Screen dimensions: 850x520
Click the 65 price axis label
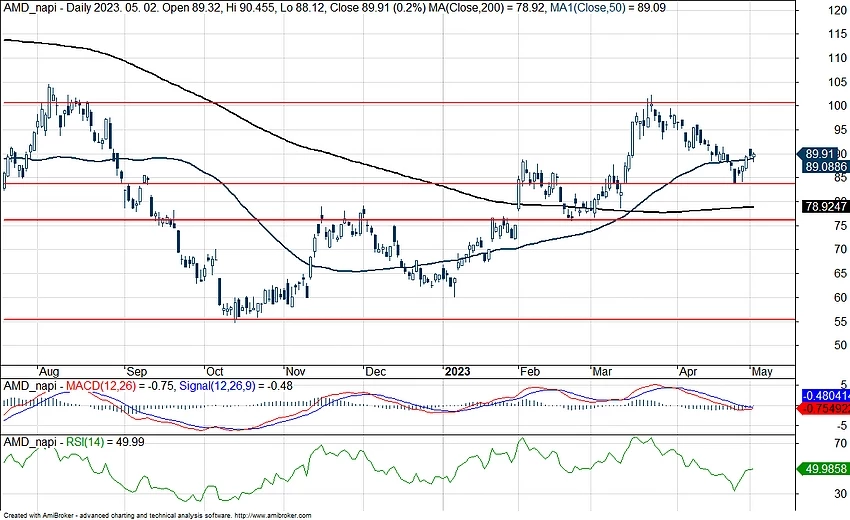click(x=841, y=273)
